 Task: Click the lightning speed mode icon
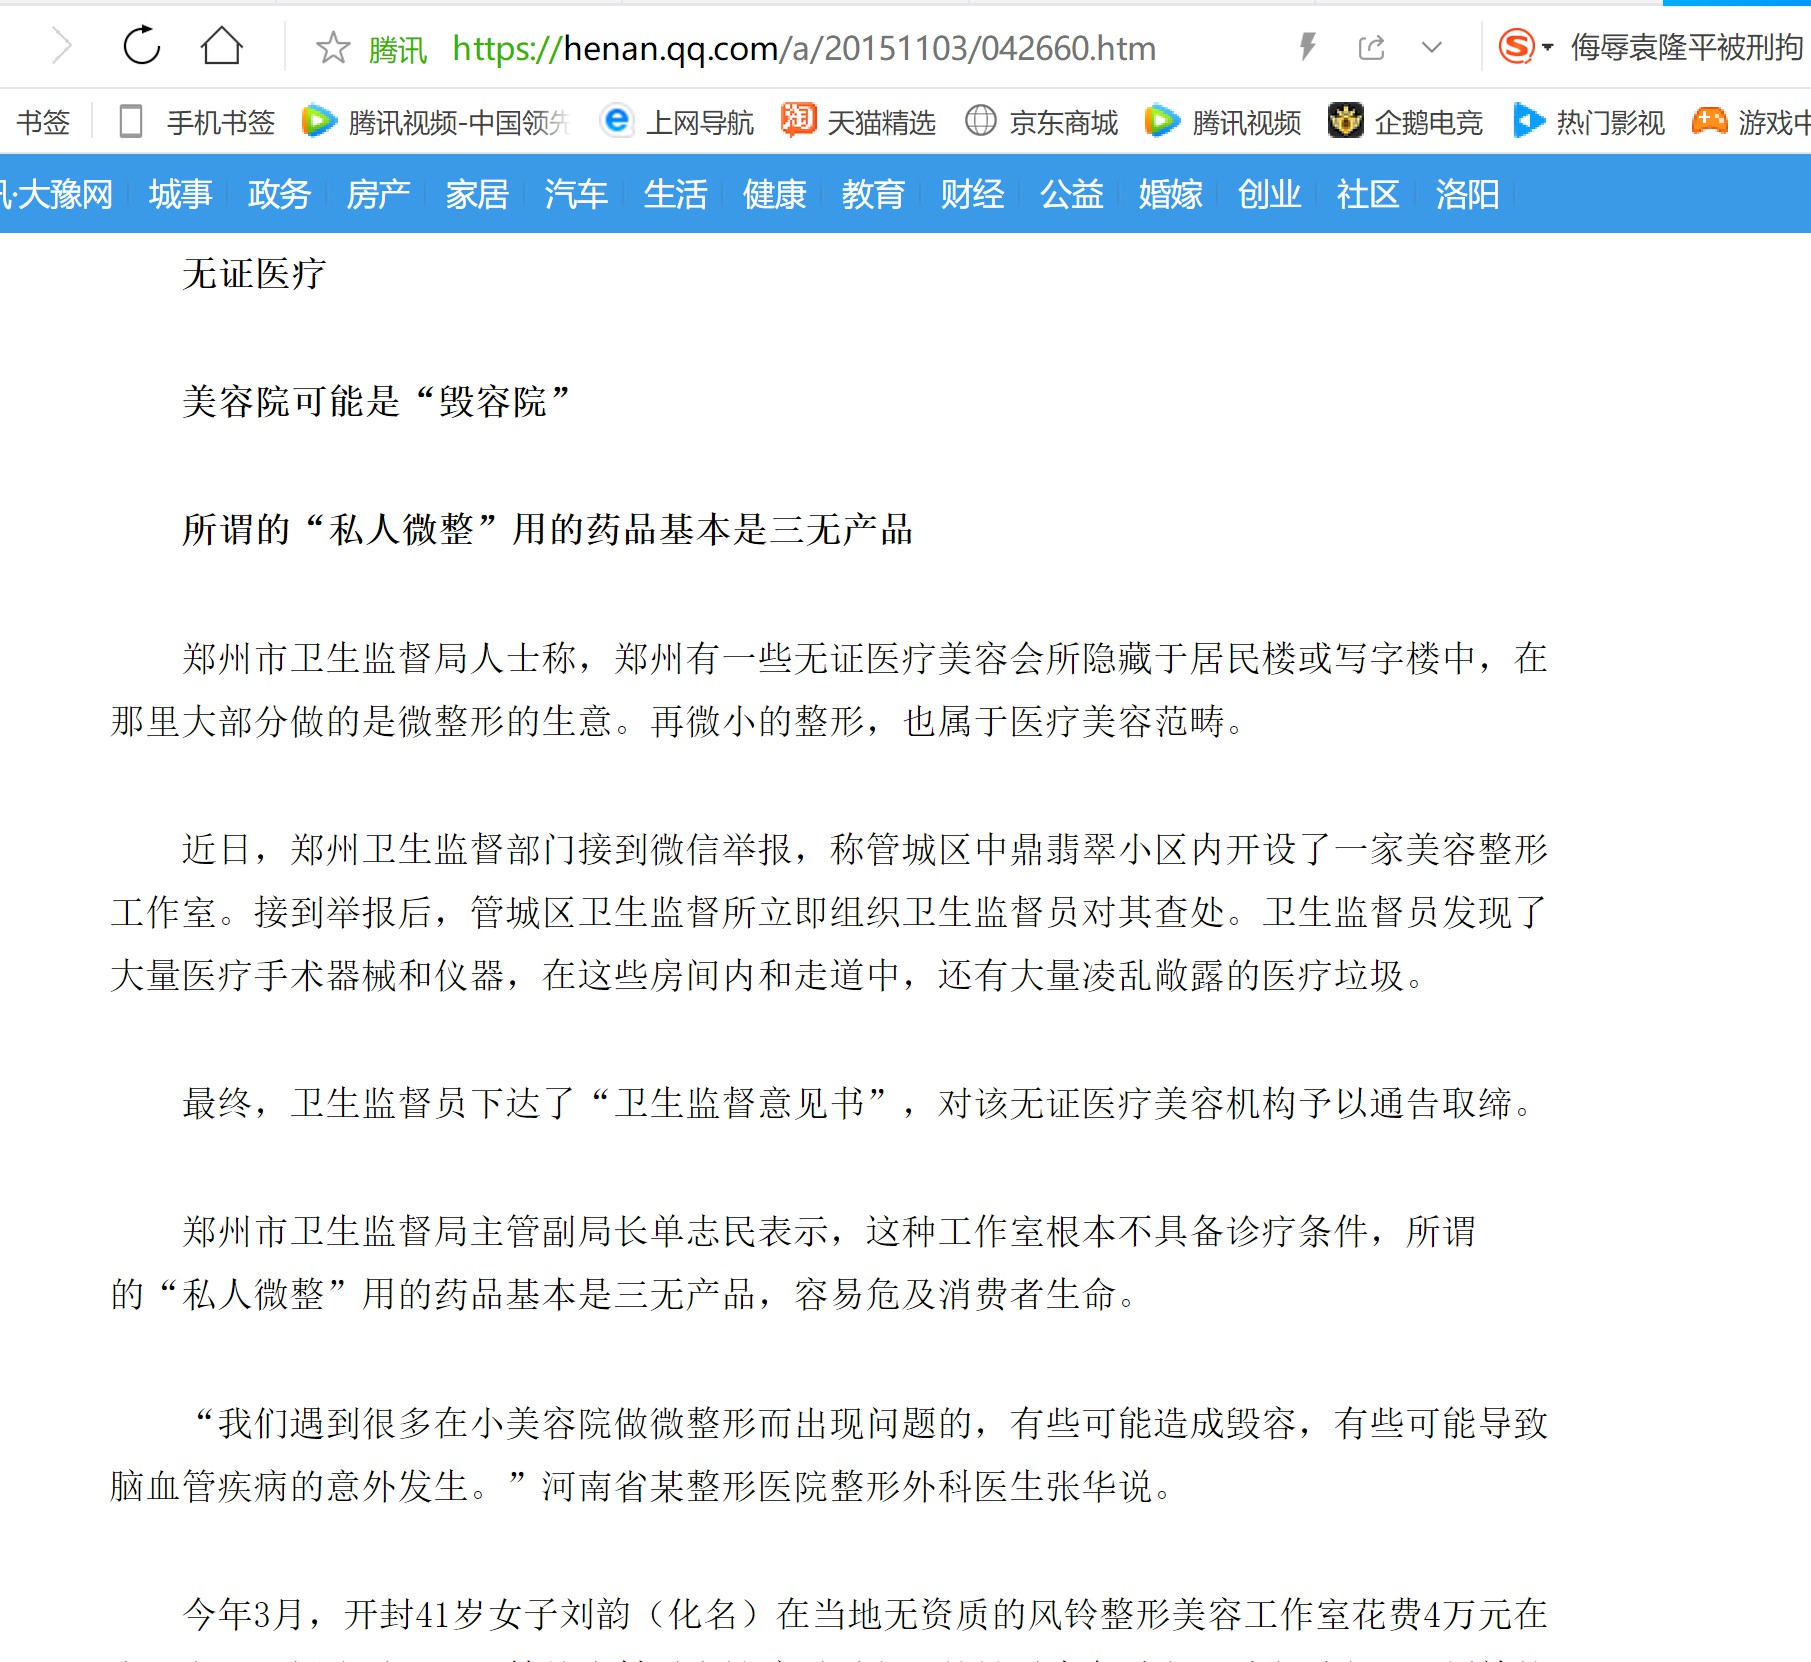[x=1307, y=46]
